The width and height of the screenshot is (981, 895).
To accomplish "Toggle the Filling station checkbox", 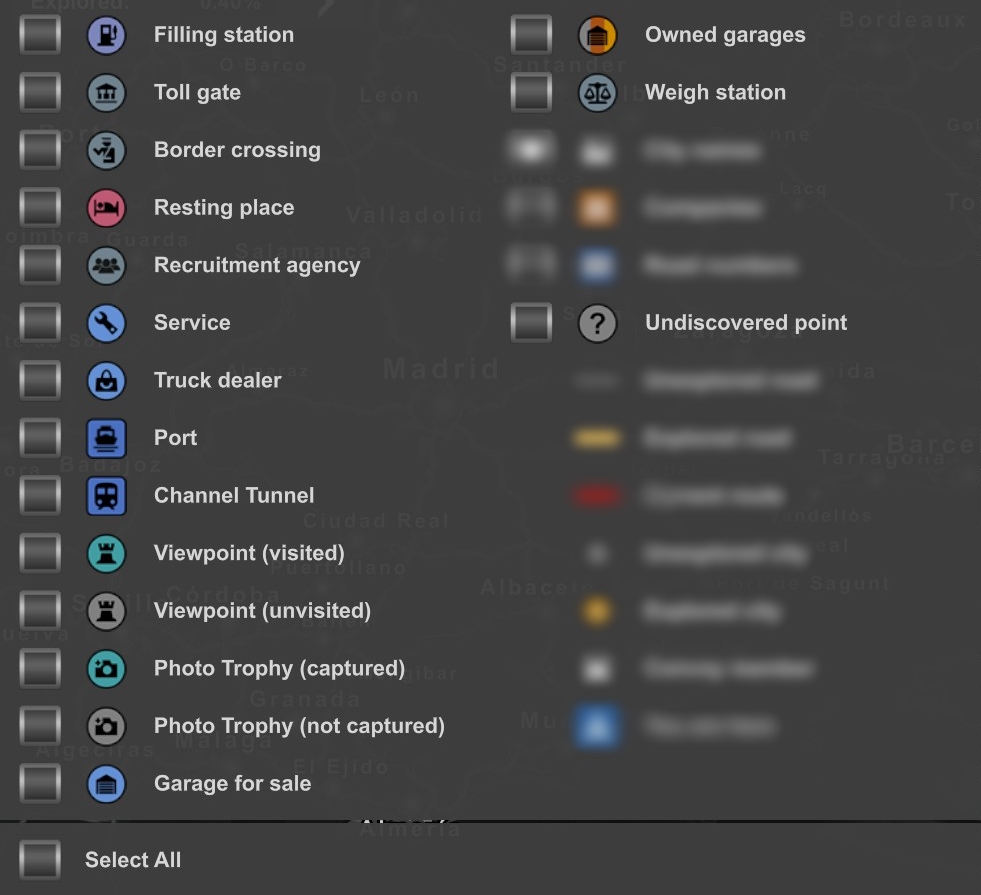I will click(40, 35).
